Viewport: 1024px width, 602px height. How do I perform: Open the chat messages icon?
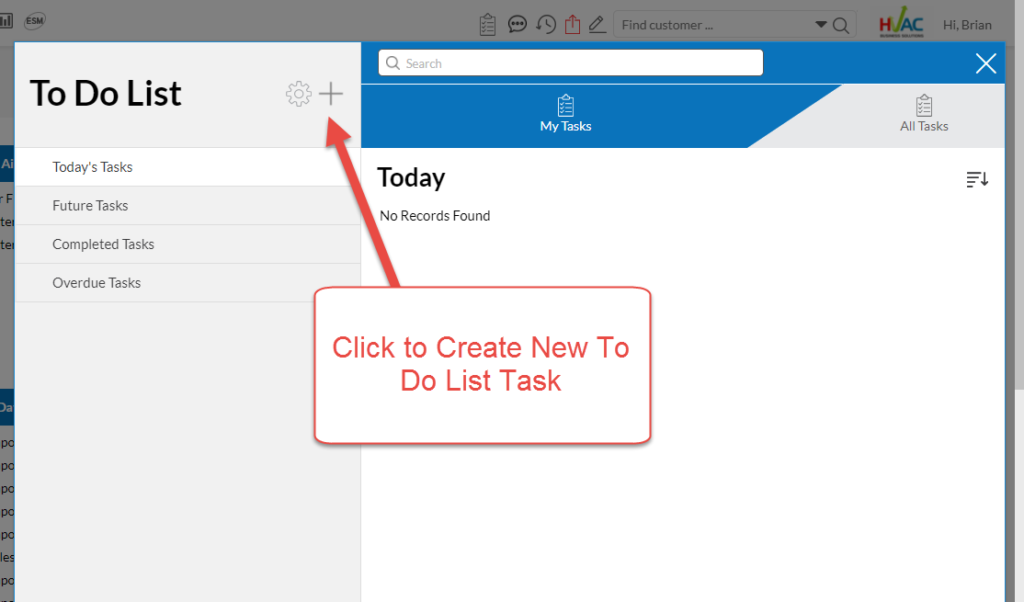(x=517, y=23)
